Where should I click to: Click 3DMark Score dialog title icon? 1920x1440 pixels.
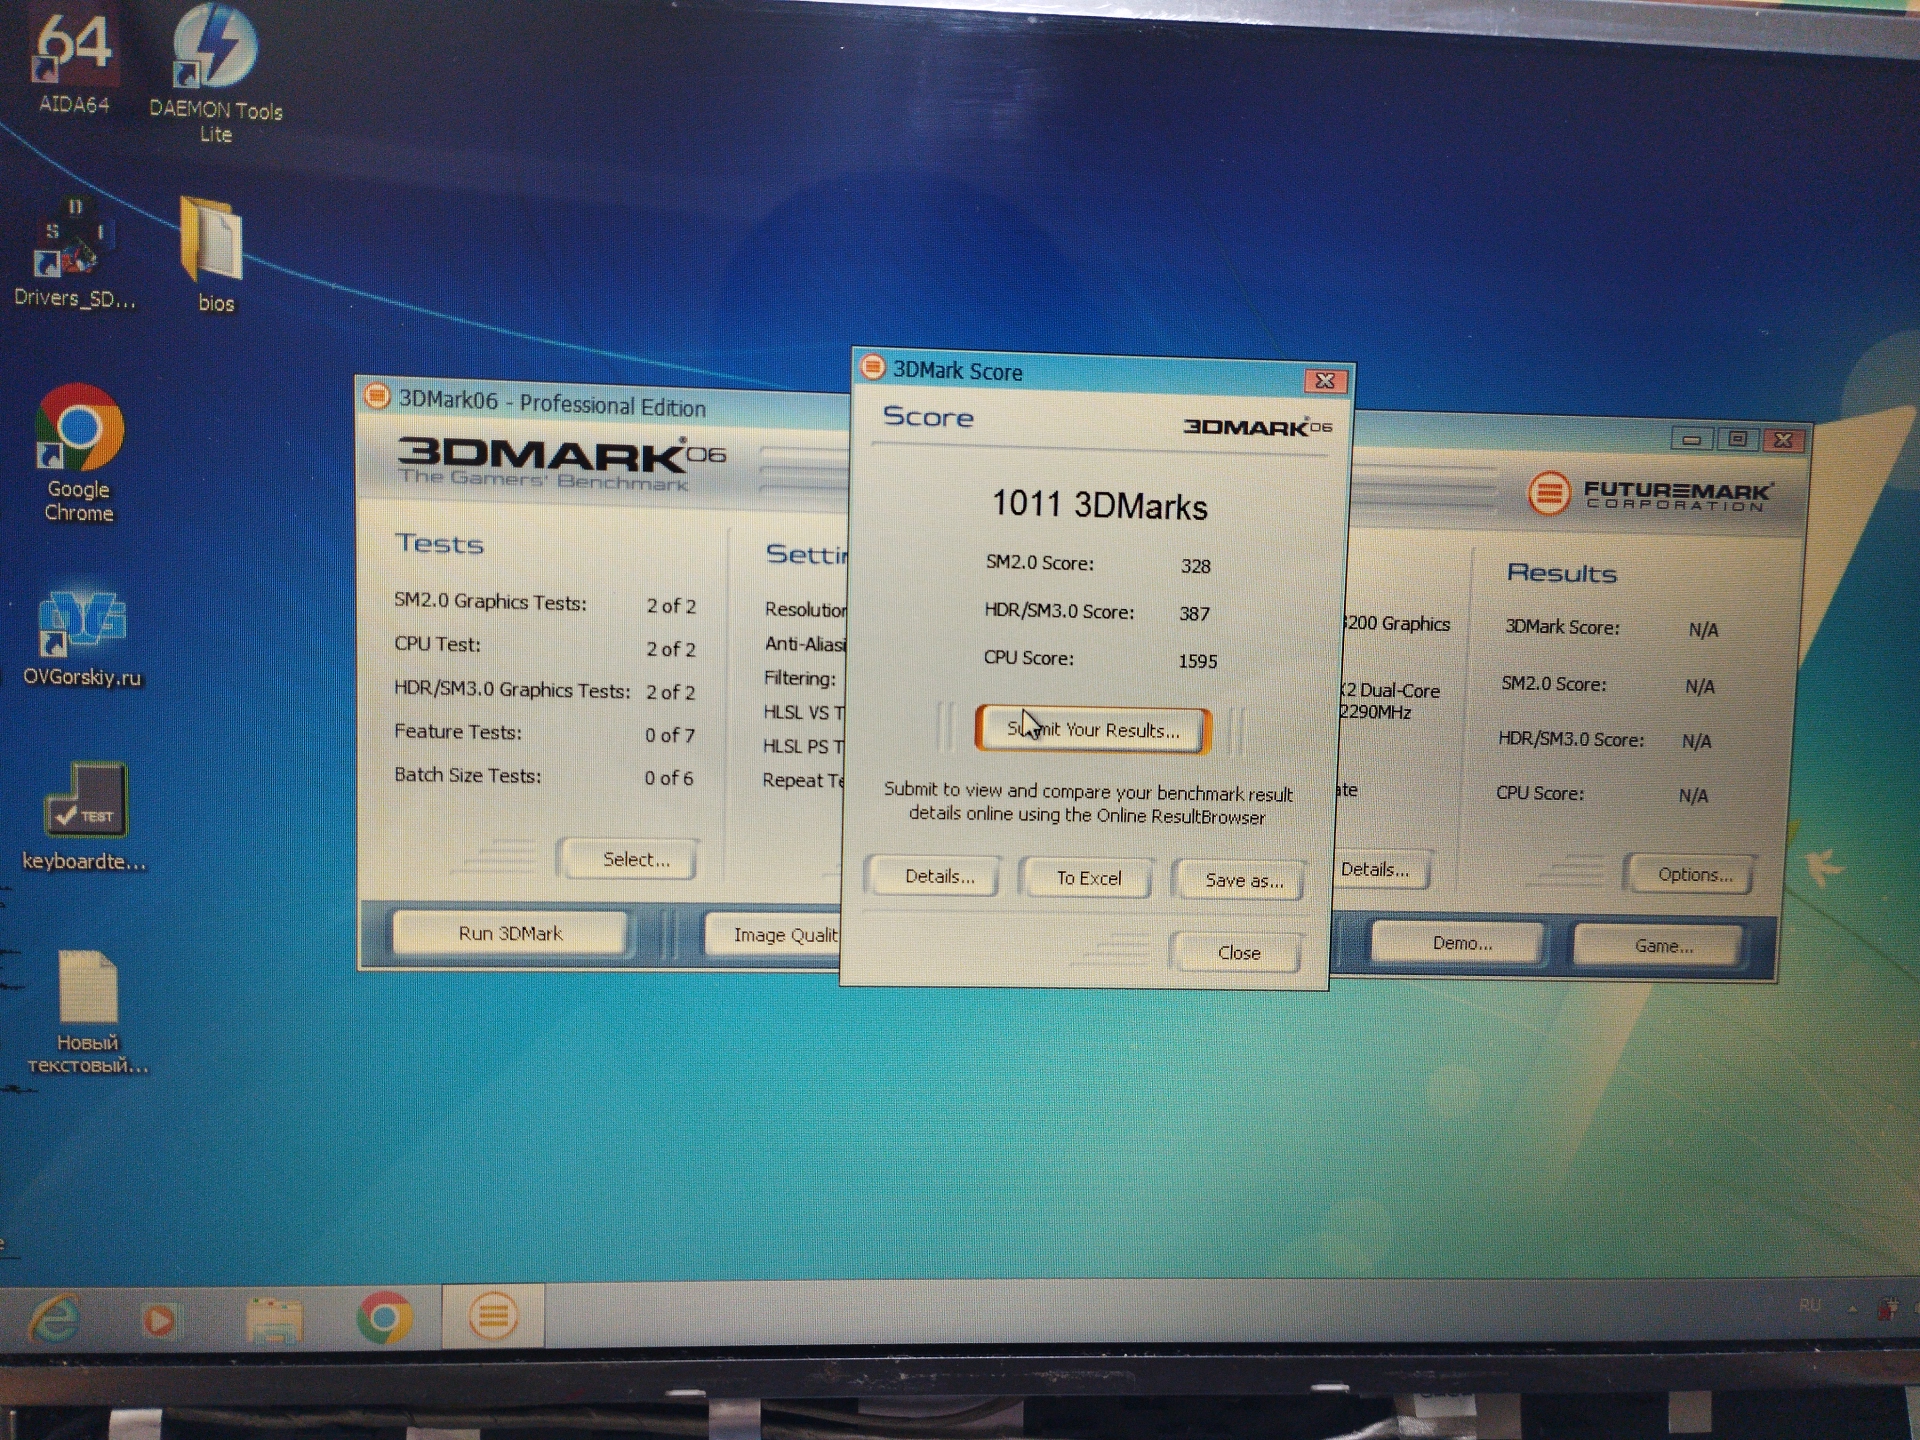click(x=873, y=367)
